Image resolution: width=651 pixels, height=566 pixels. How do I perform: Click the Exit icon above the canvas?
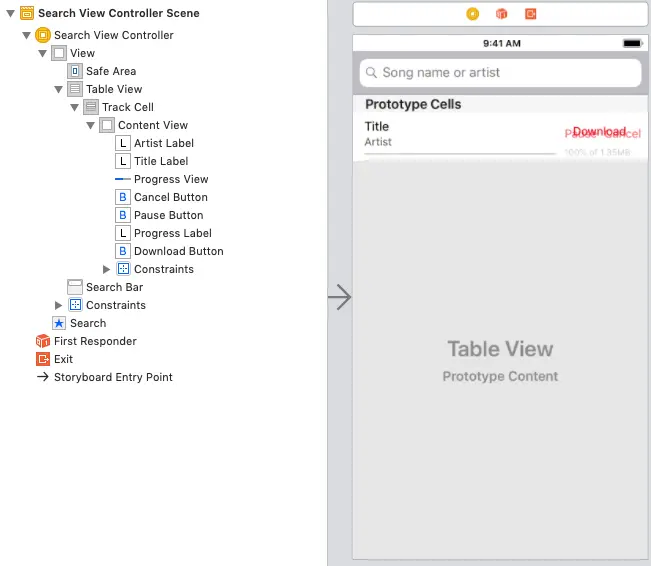tap(530, 14)
